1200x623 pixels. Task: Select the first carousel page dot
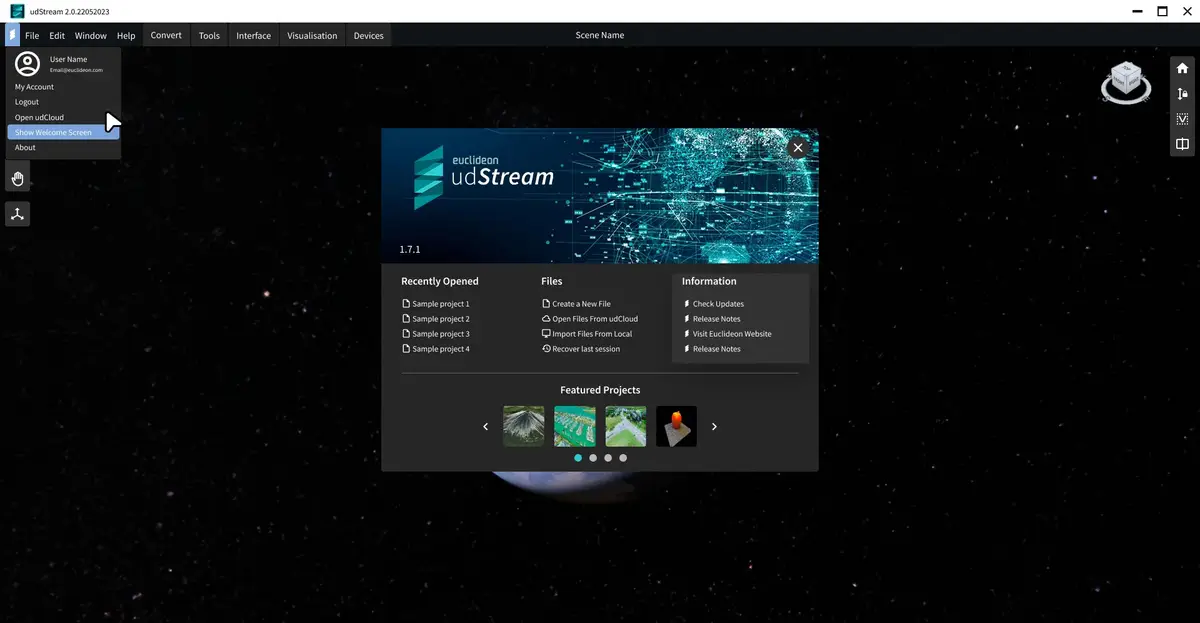pos(578,457)
